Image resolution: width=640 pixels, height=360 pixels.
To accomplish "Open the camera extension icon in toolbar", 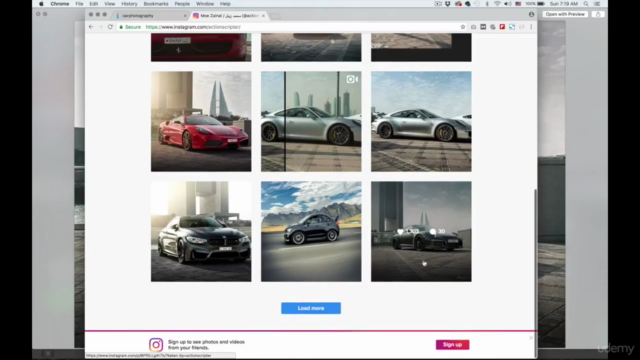I will (473, 27).
